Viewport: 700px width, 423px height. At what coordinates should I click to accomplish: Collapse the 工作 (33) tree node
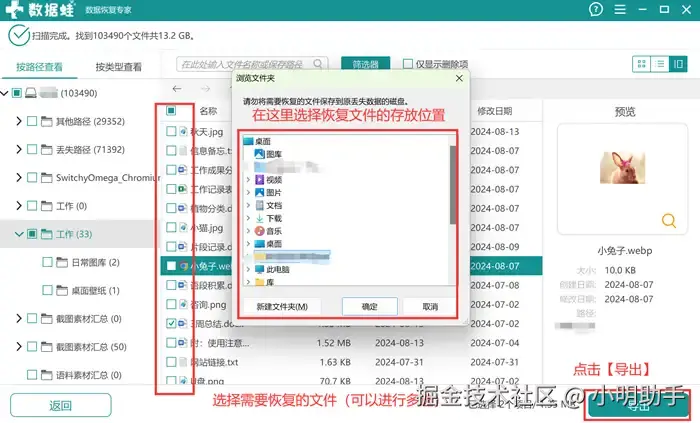18,234
